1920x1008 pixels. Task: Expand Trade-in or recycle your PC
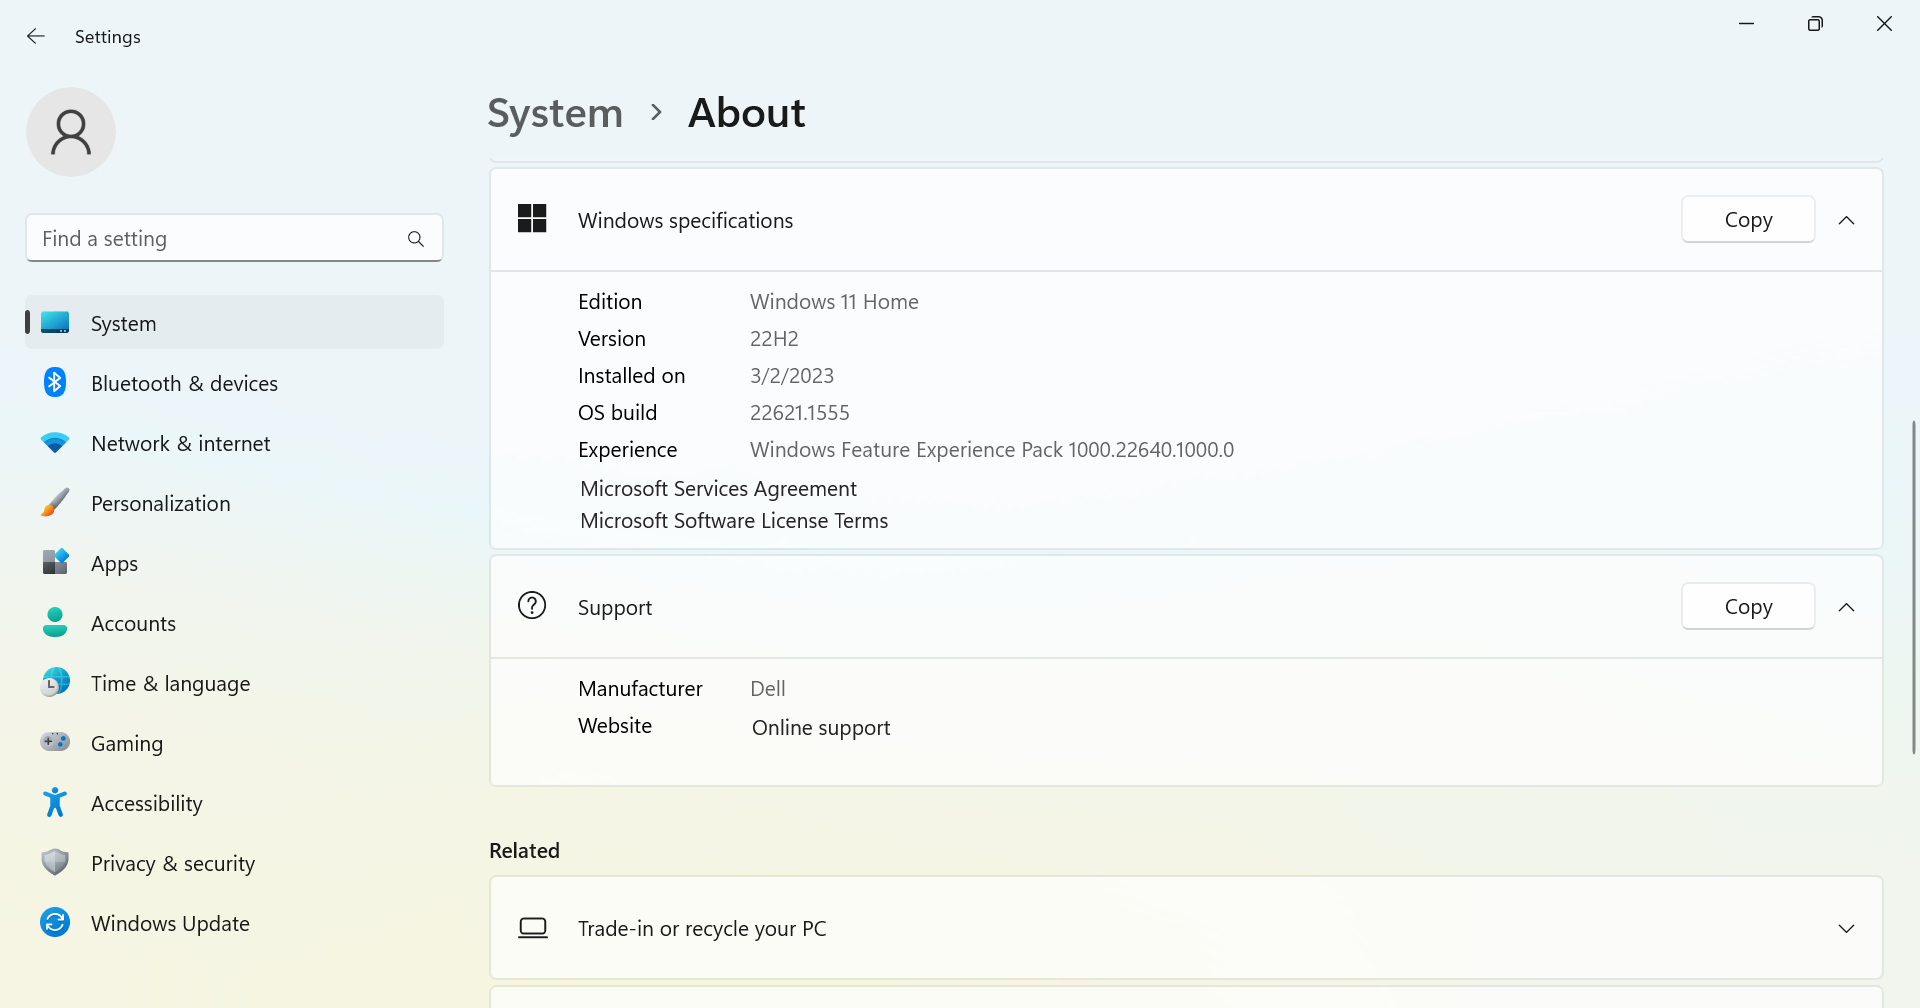coord(1186,928)
